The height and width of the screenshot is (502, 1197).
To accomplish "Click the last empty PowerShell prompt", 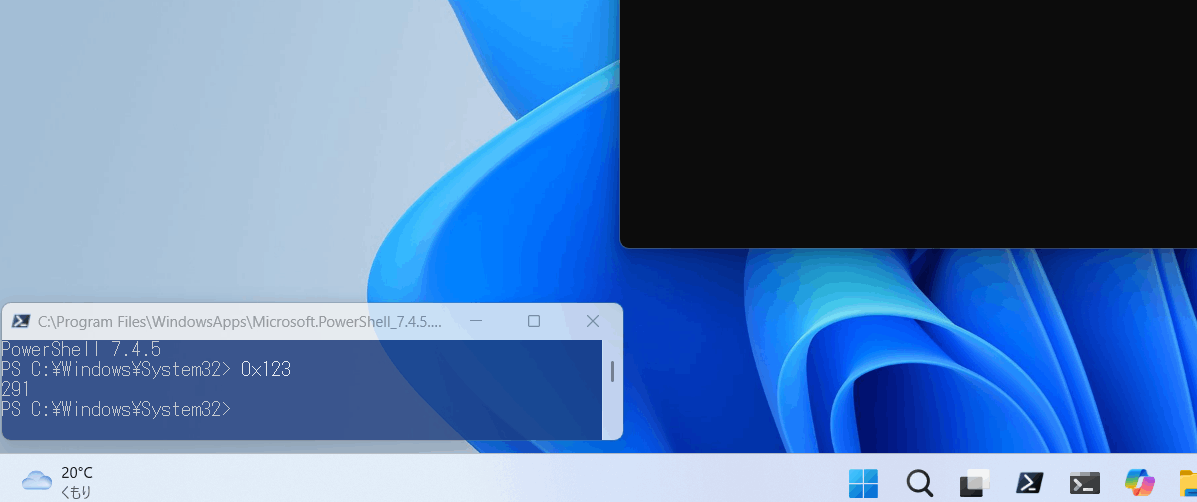I will pyautogui.click(x=115, y=410).
